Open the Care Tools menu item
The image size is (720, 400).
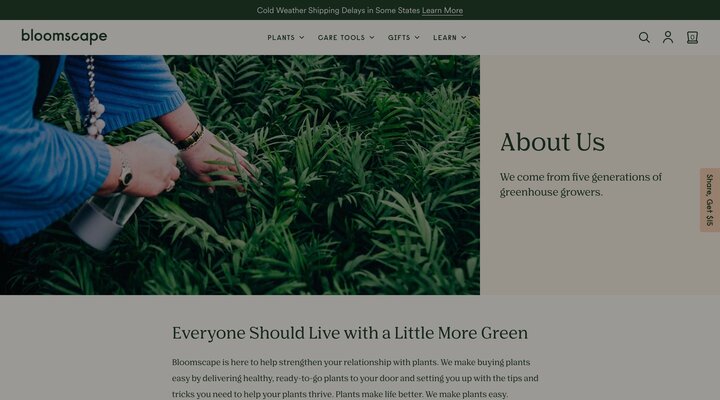[341, 38]
